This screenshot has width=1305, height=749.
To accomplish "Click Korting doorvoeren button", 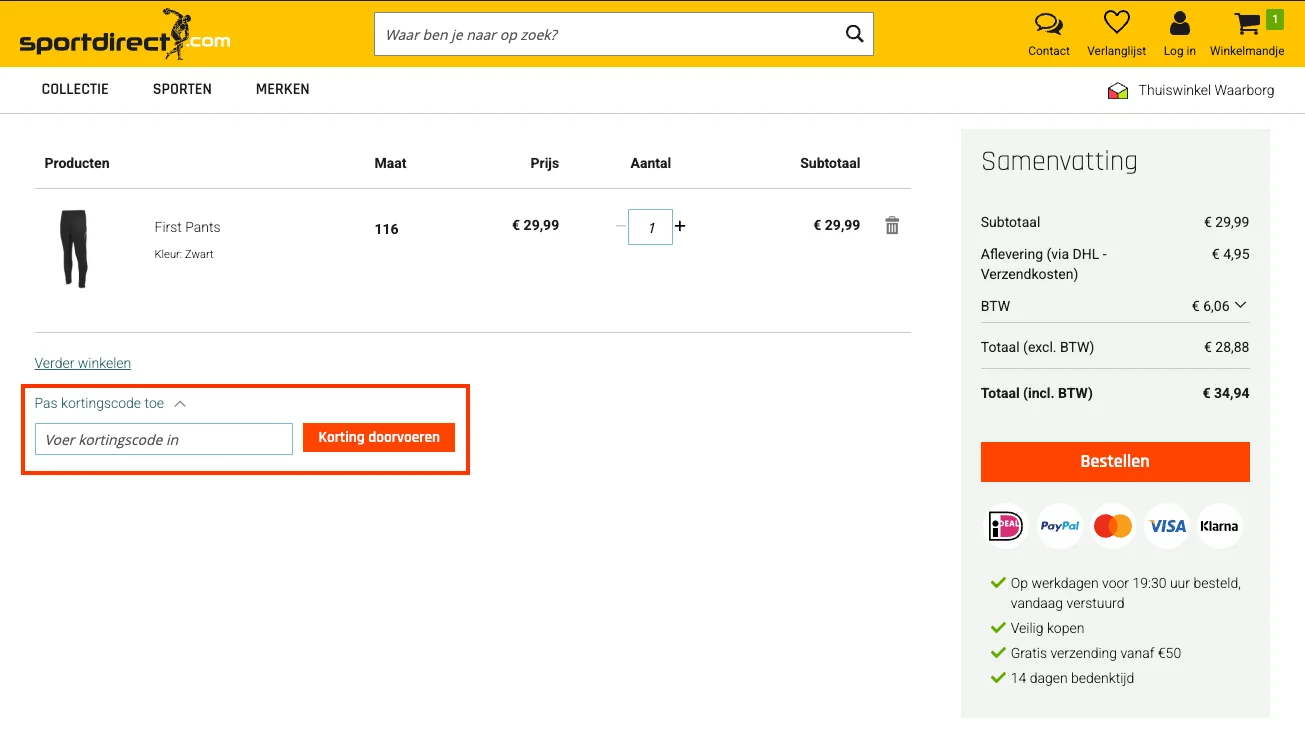I will (x=378, y=437).
